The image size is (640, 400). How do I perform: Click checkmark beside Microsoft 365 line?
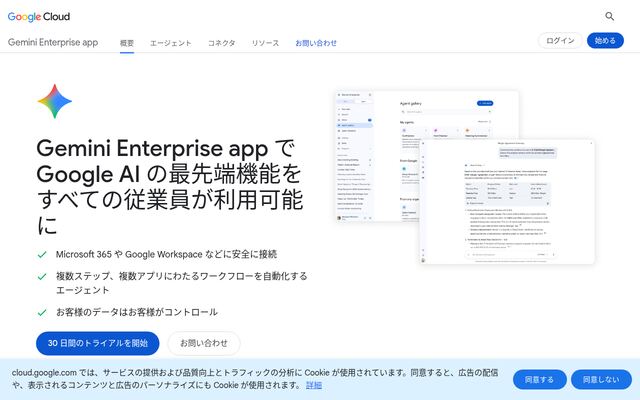[42, 255]
